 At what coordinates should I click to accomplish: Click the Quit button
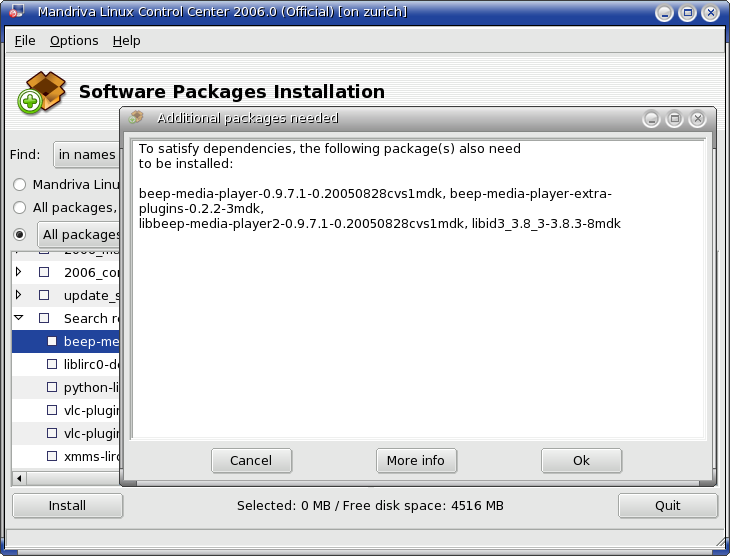(x=668, y=506)
